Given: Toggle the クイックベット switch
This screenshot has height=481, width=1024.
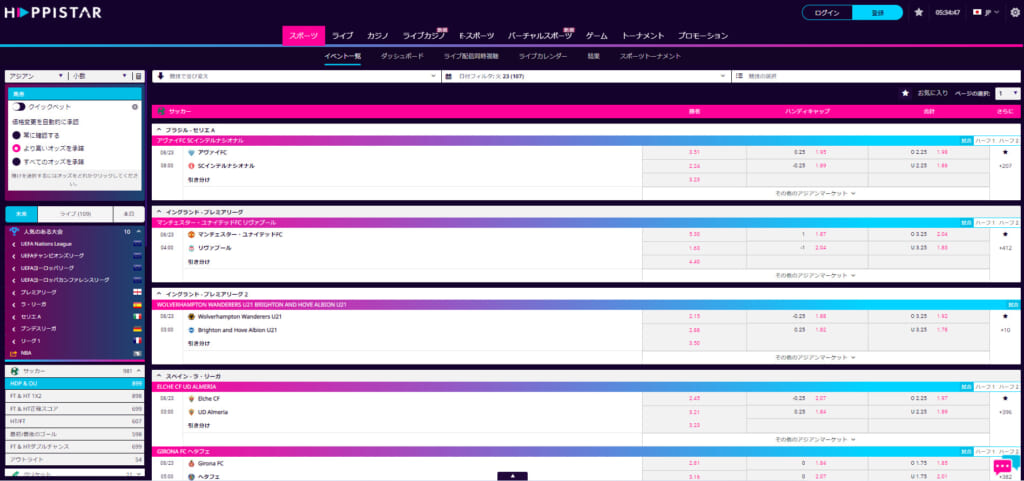Looking at the screenshot, I should coord(19,106).
